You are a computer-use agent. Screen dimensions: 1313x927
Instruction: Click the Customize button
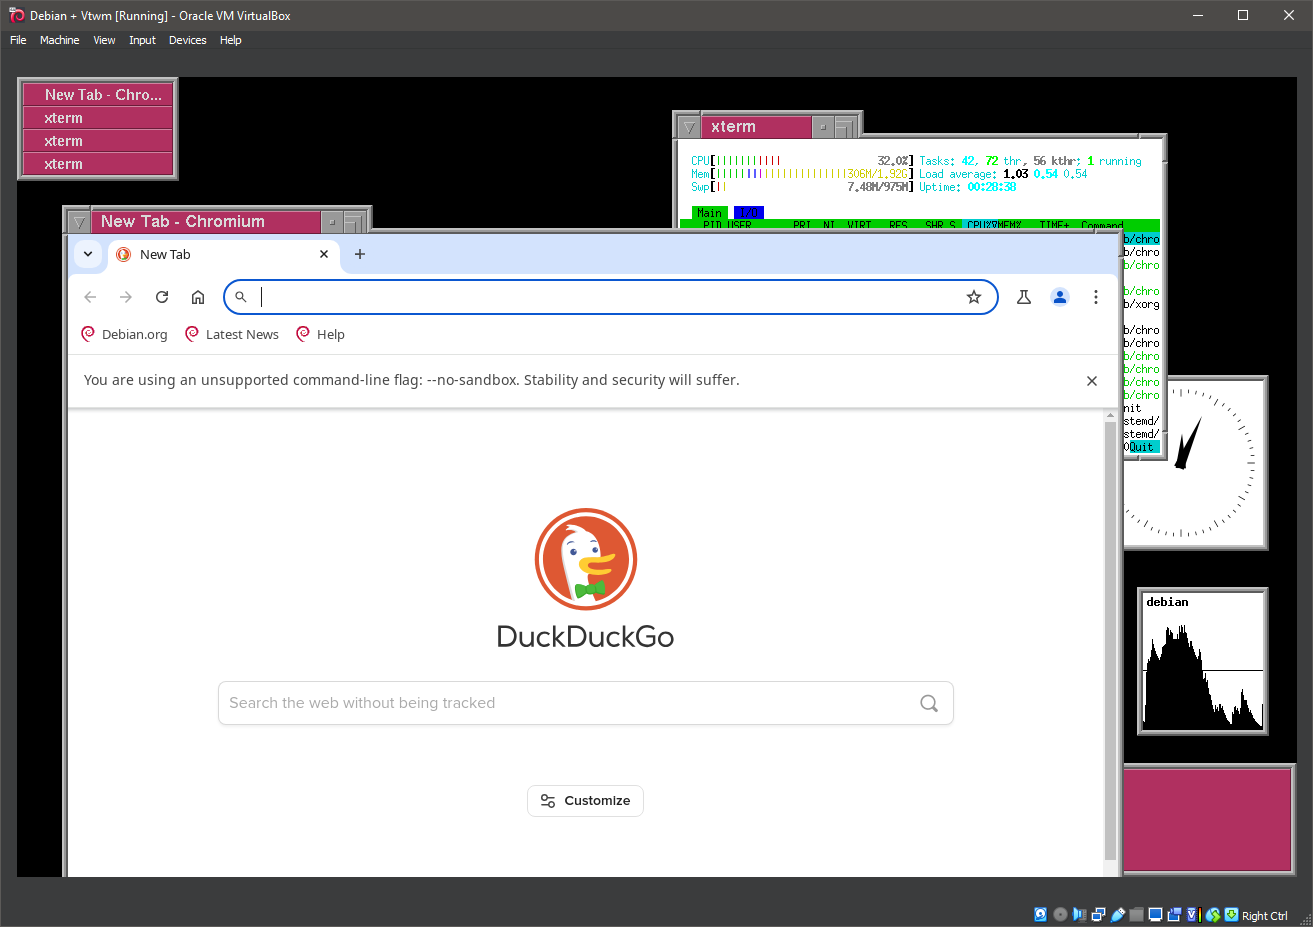click(x=585, y=801)
